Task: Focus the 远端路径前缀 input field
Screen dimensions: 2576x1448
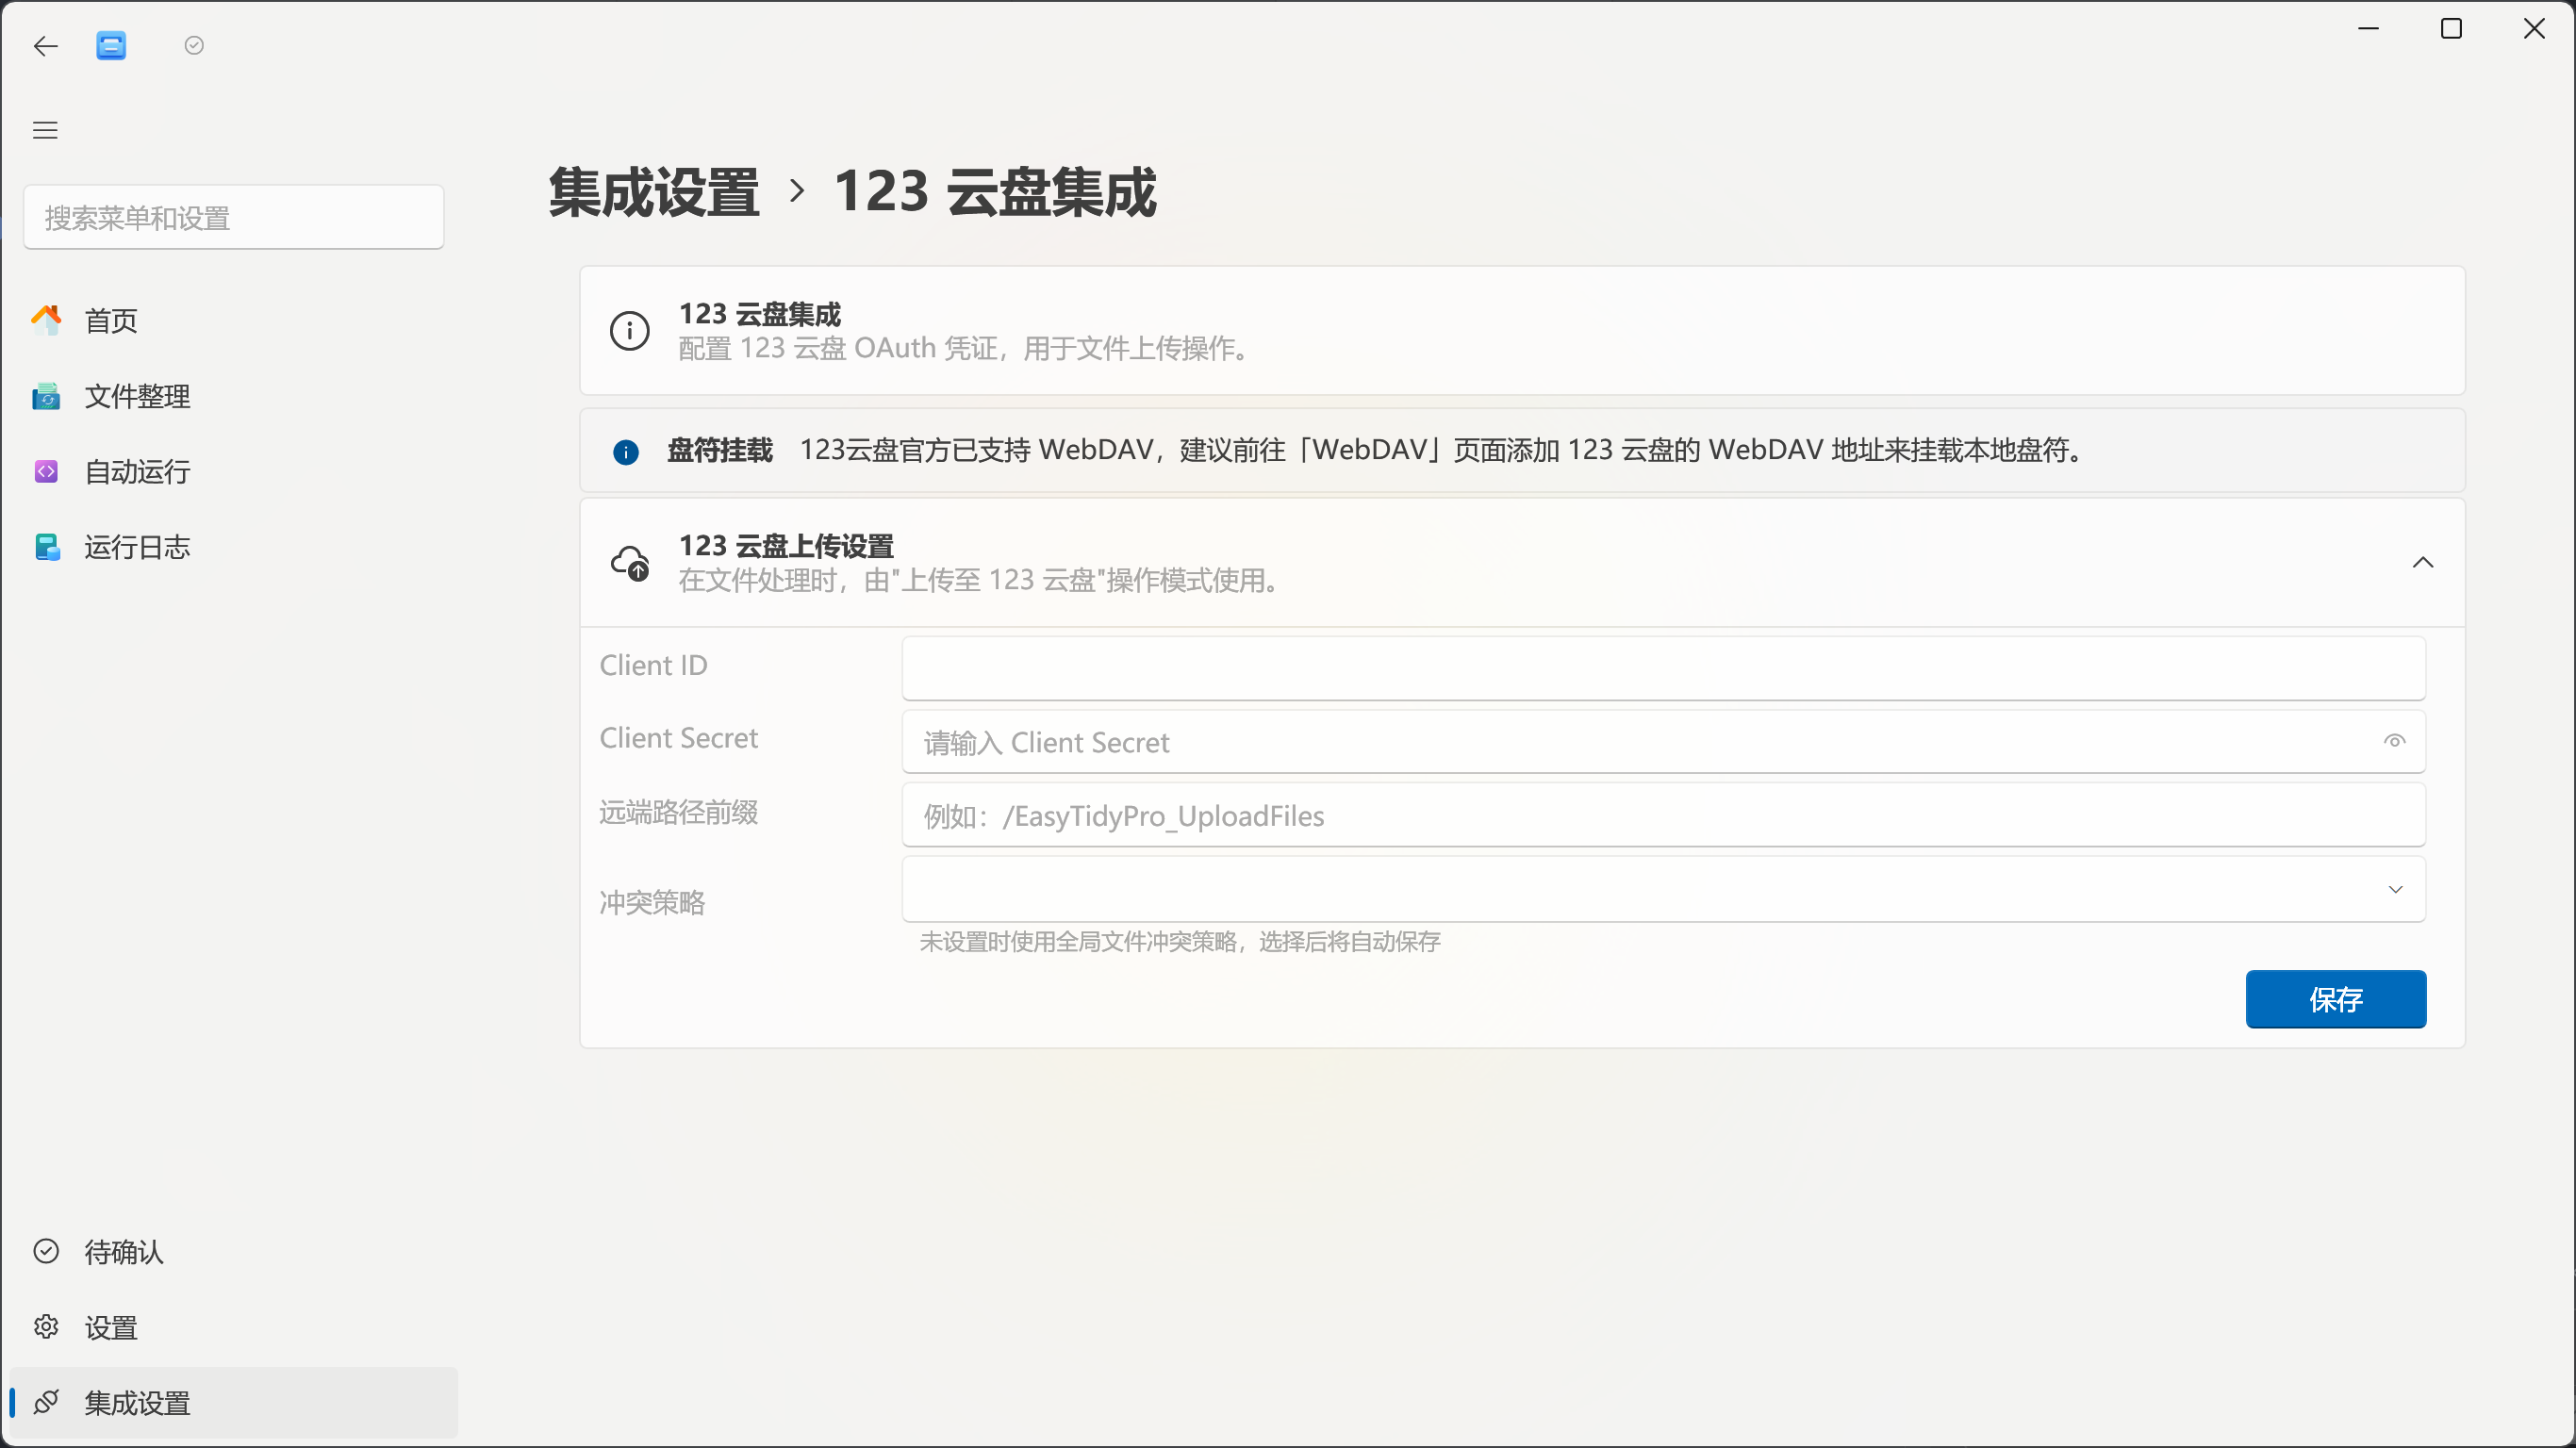Action: pos(1663,815)
